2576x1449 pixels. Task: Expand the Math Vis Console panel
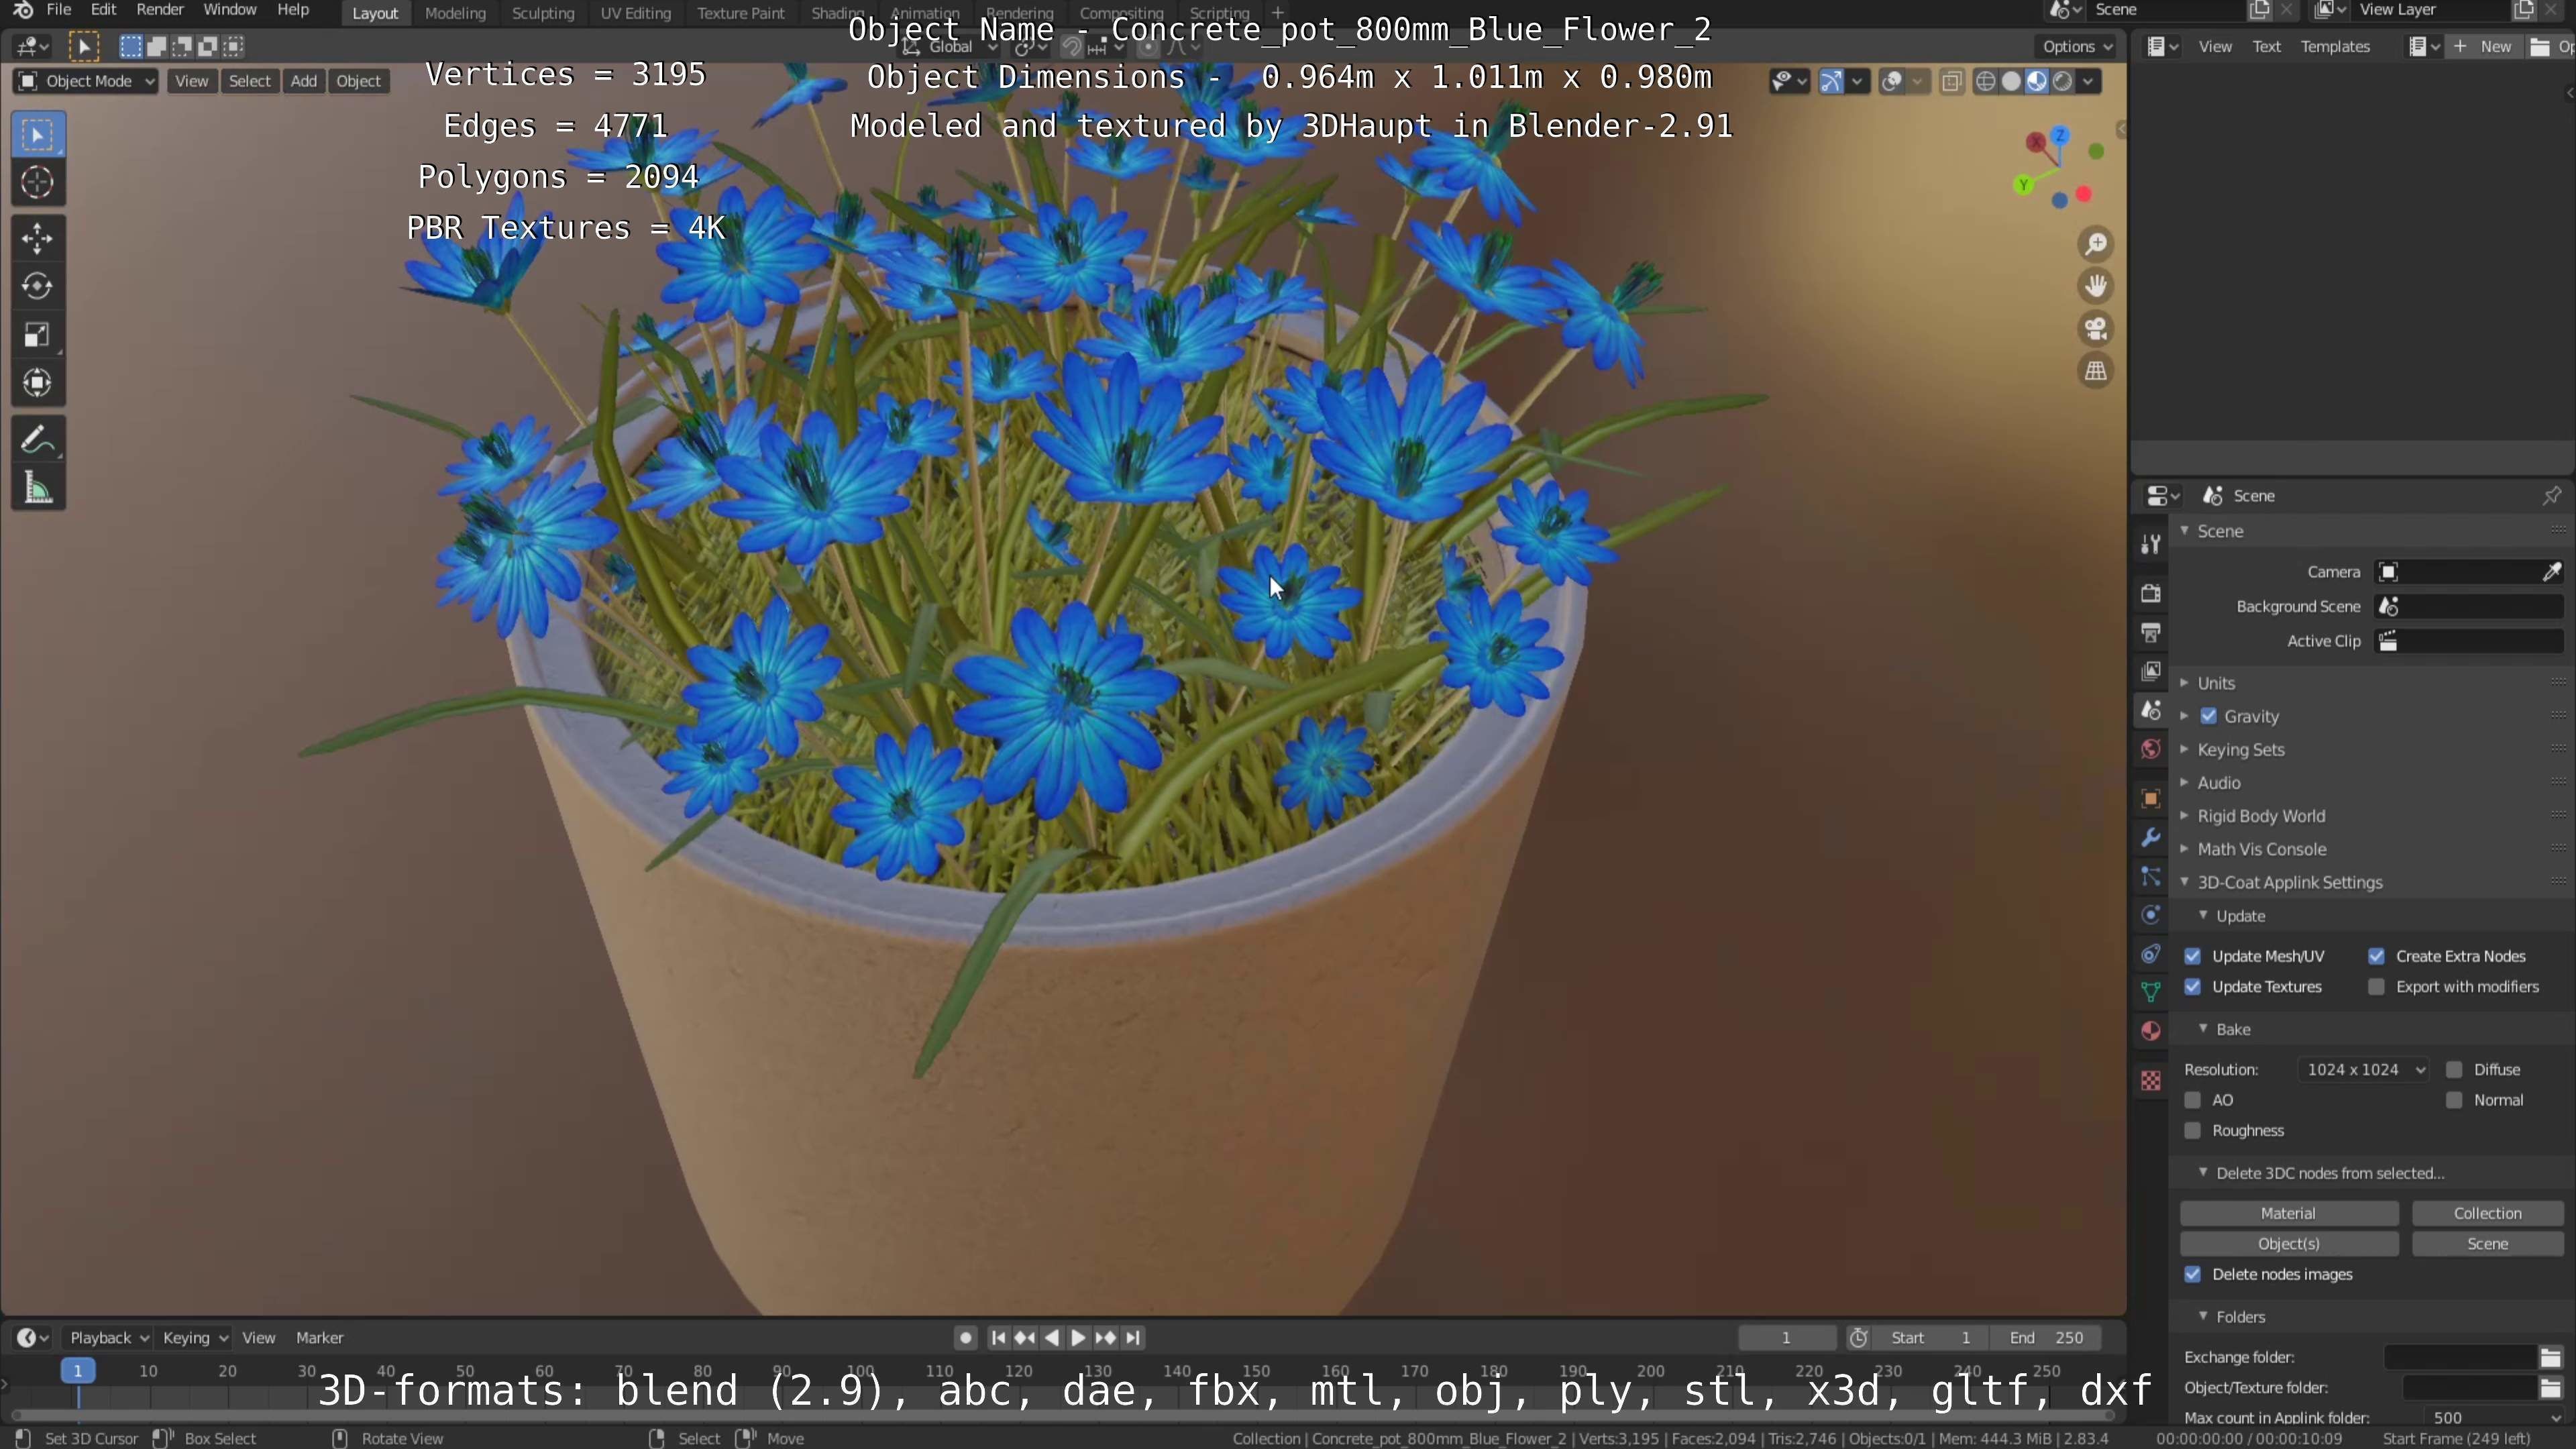pos(2262,849)
